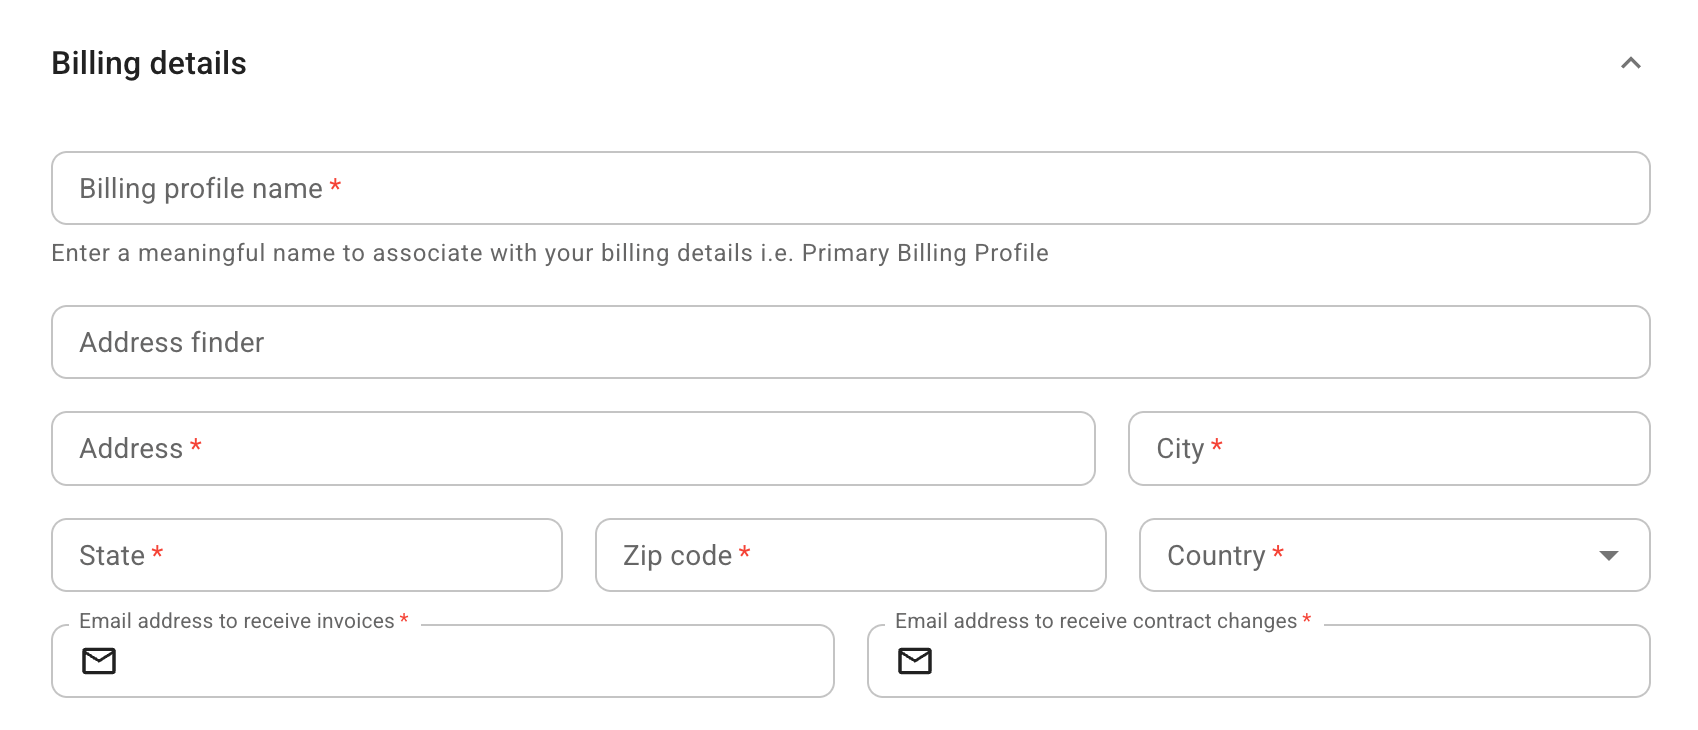Click the Email address to receive contract changes label
This screenshot has height=730, width=1698.
tap(1096, 620)
